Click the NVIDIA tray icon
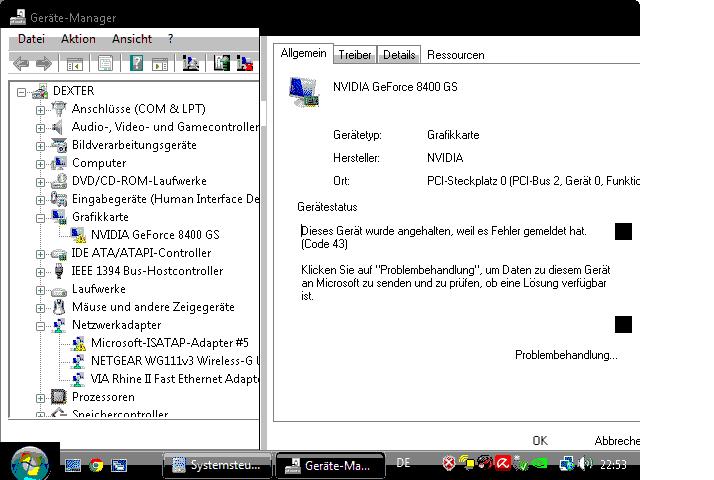714x480 pixels. coord(539,464)
